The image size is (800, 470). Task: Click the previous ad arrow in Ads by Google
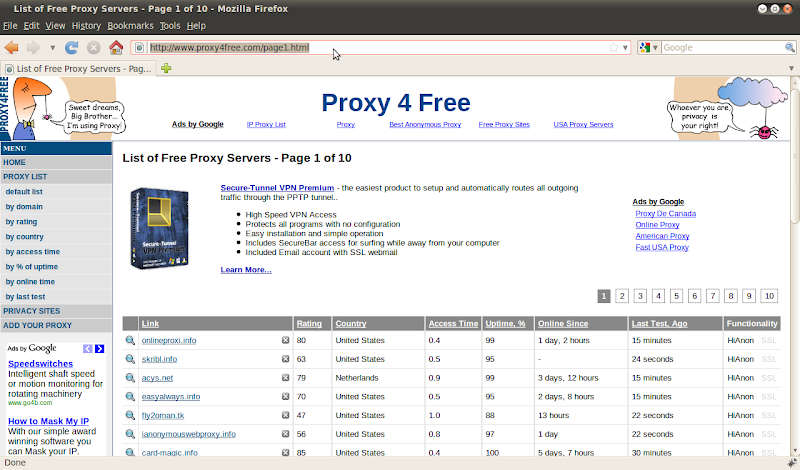pos(88,349)
